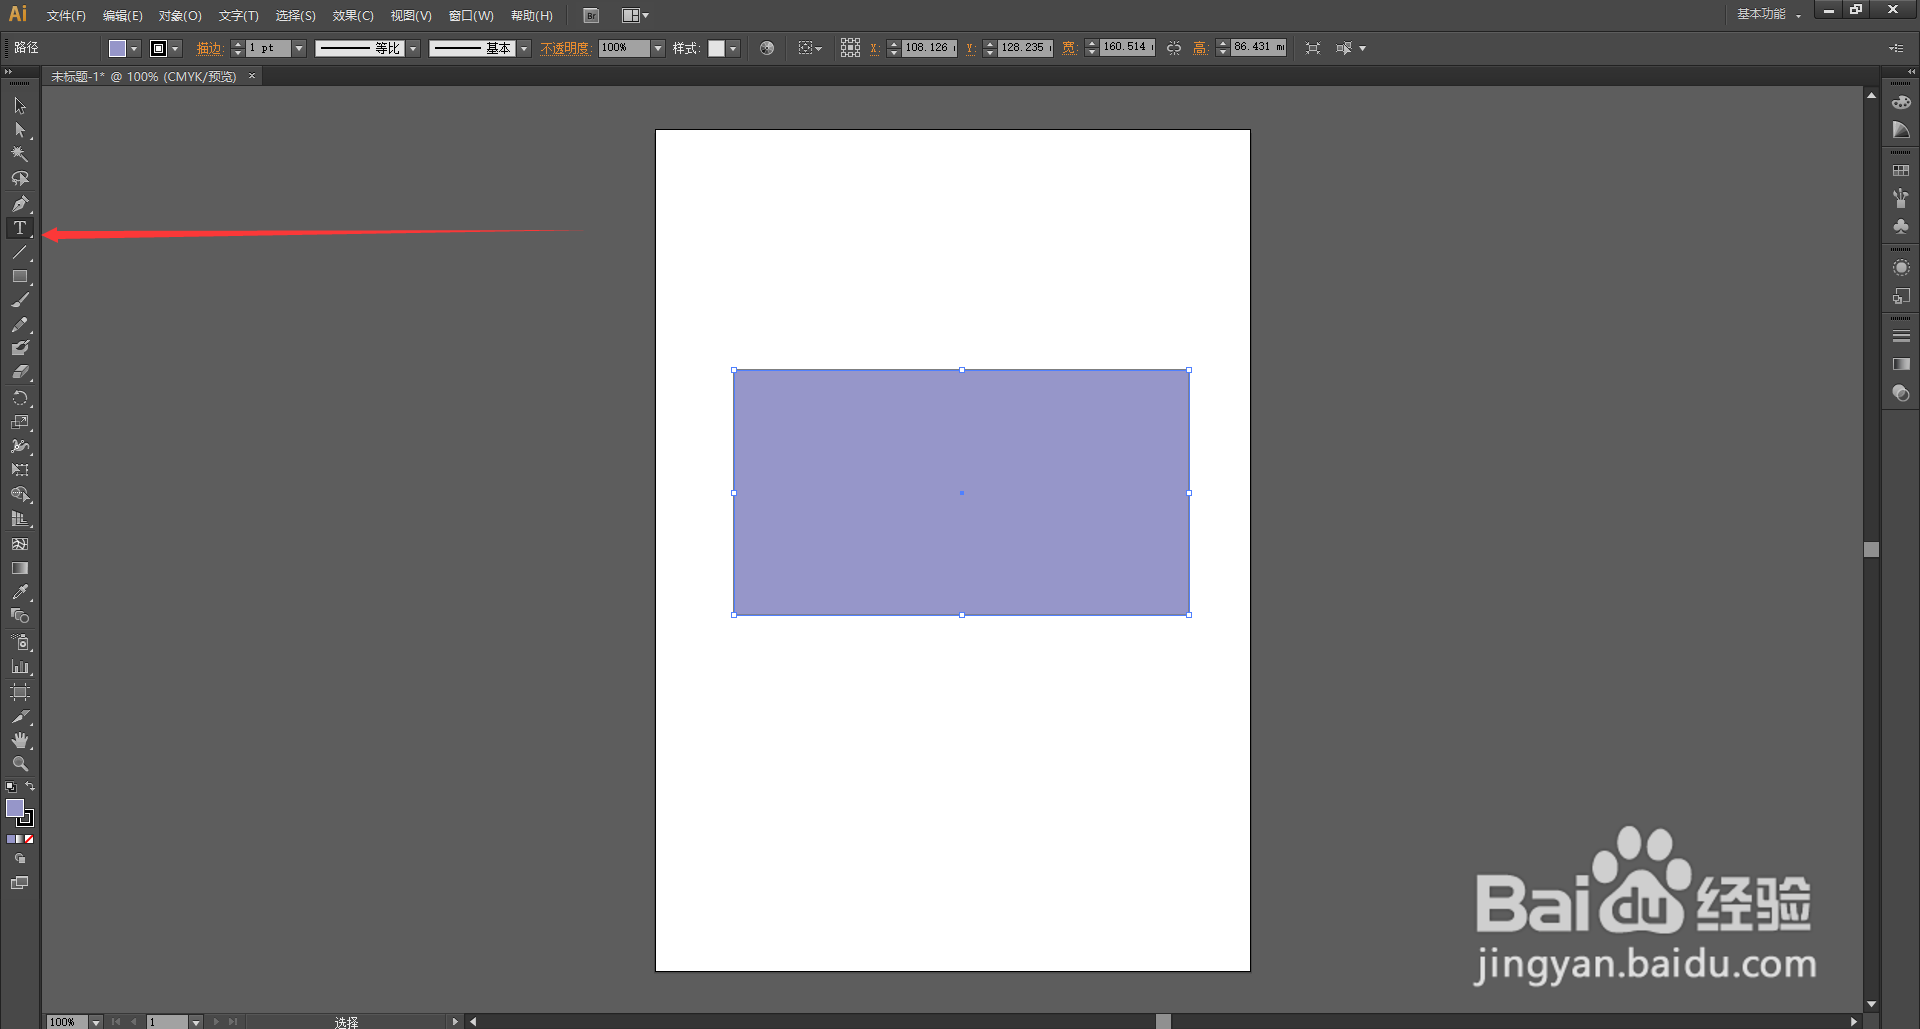
Task: Open the variable width profile dropdown 等比
Action: coord(413,48)
